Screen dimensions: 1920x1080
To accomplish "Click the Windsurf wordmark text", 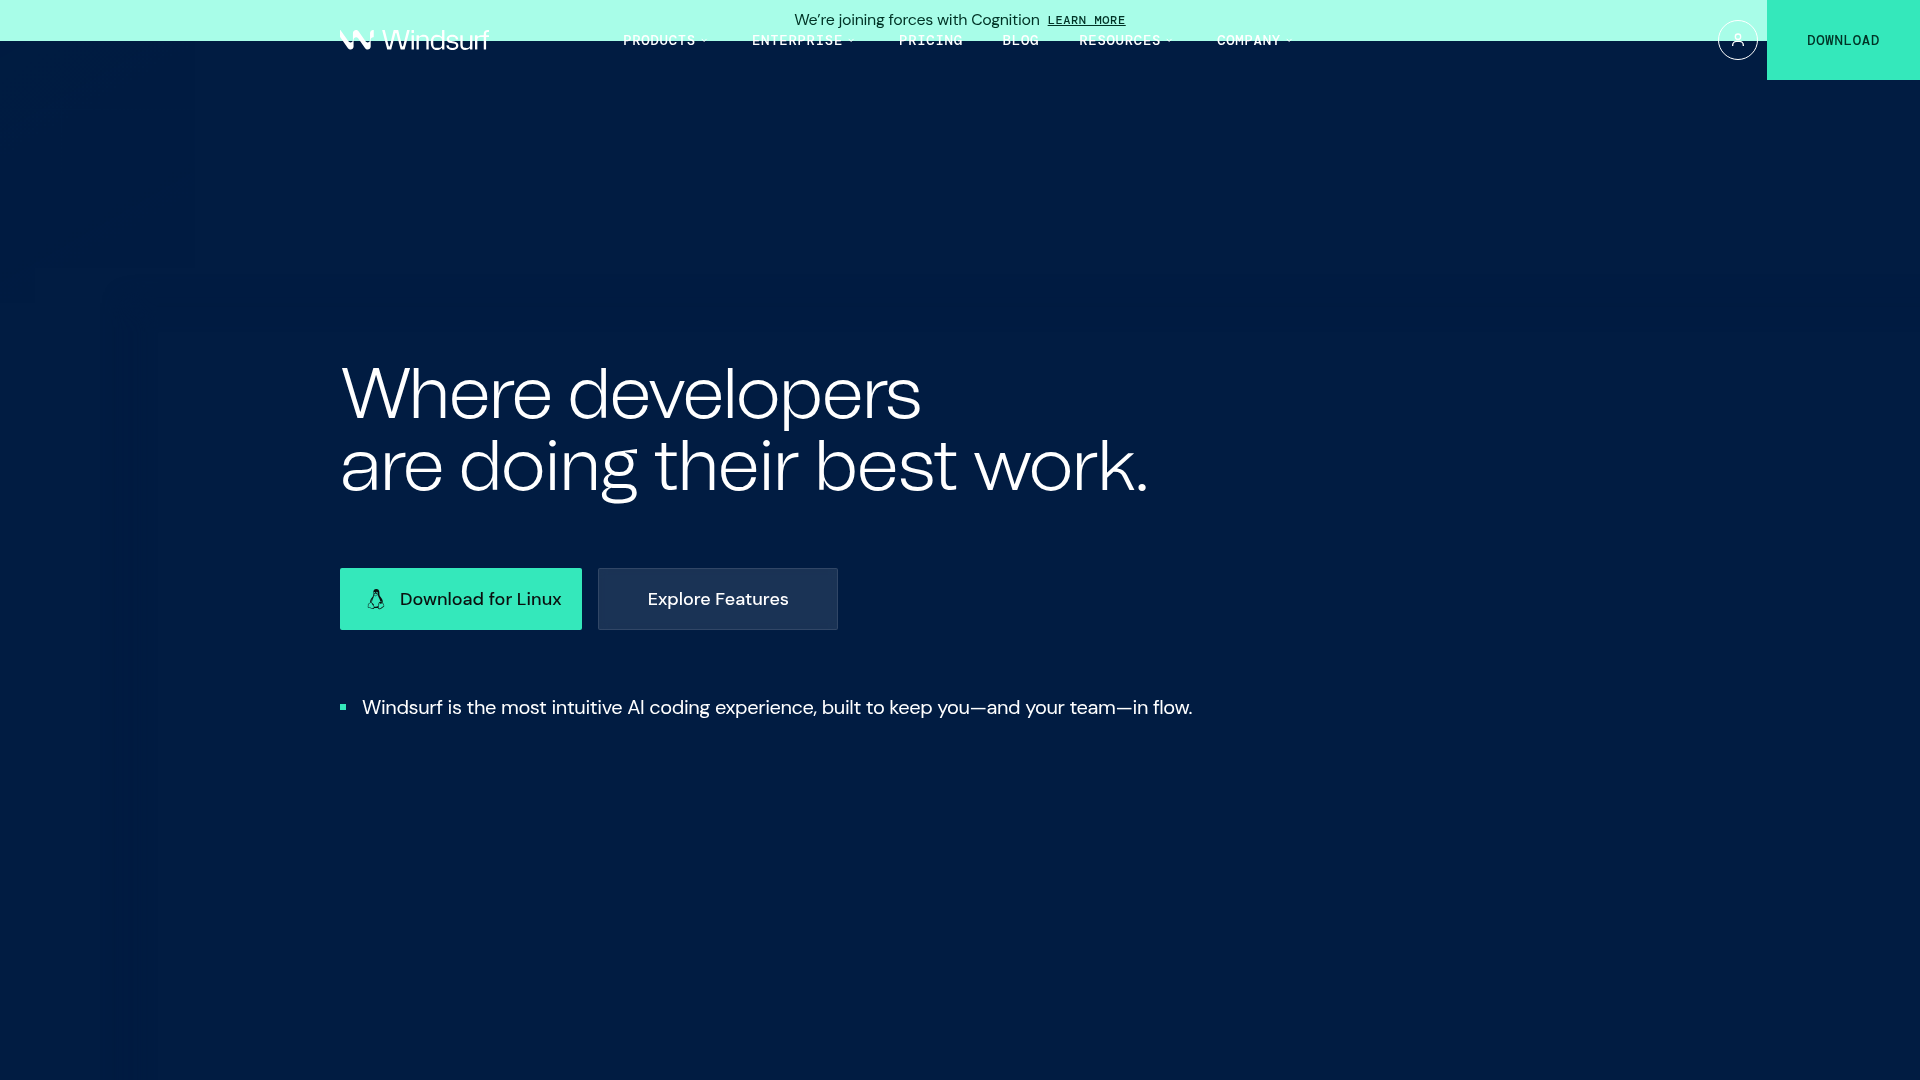I will tap(436, 40).
